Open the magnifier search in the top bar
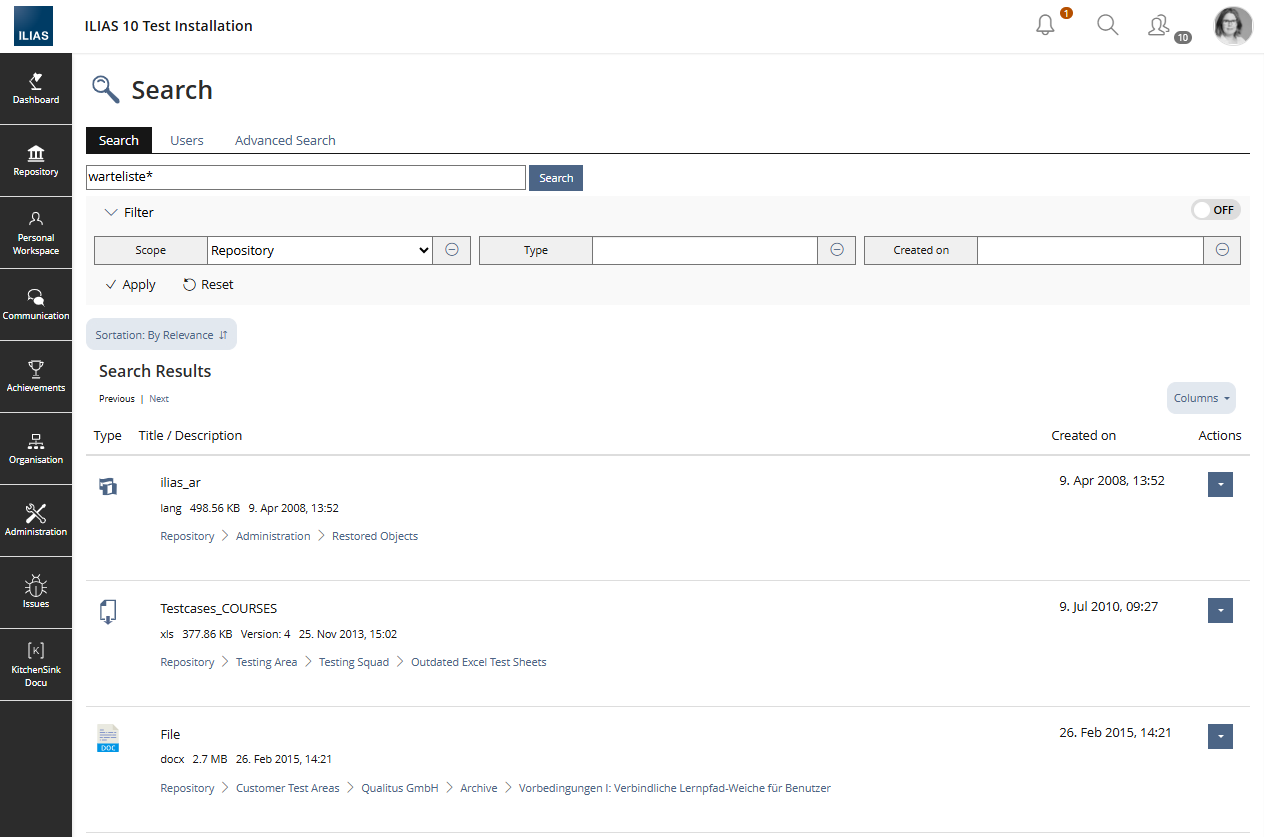 pos(1107,25)
